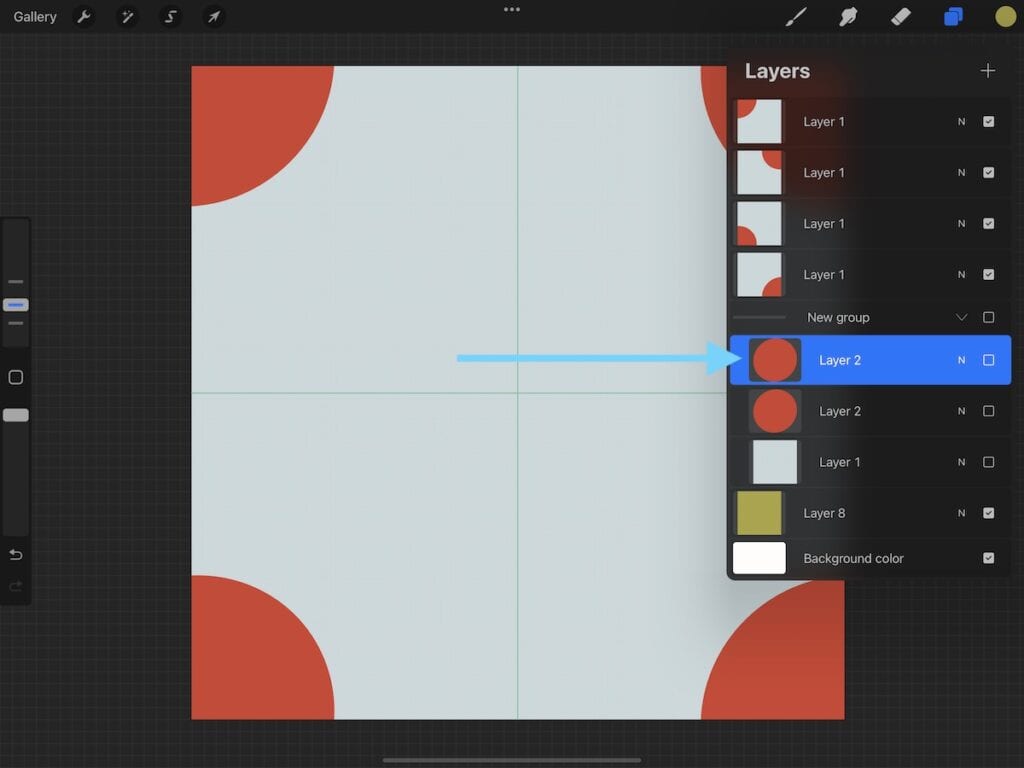Open the Actions menu wrench icon
Image resolution: width=1024 pixels, height=768 pixels.
coord(85,16)
